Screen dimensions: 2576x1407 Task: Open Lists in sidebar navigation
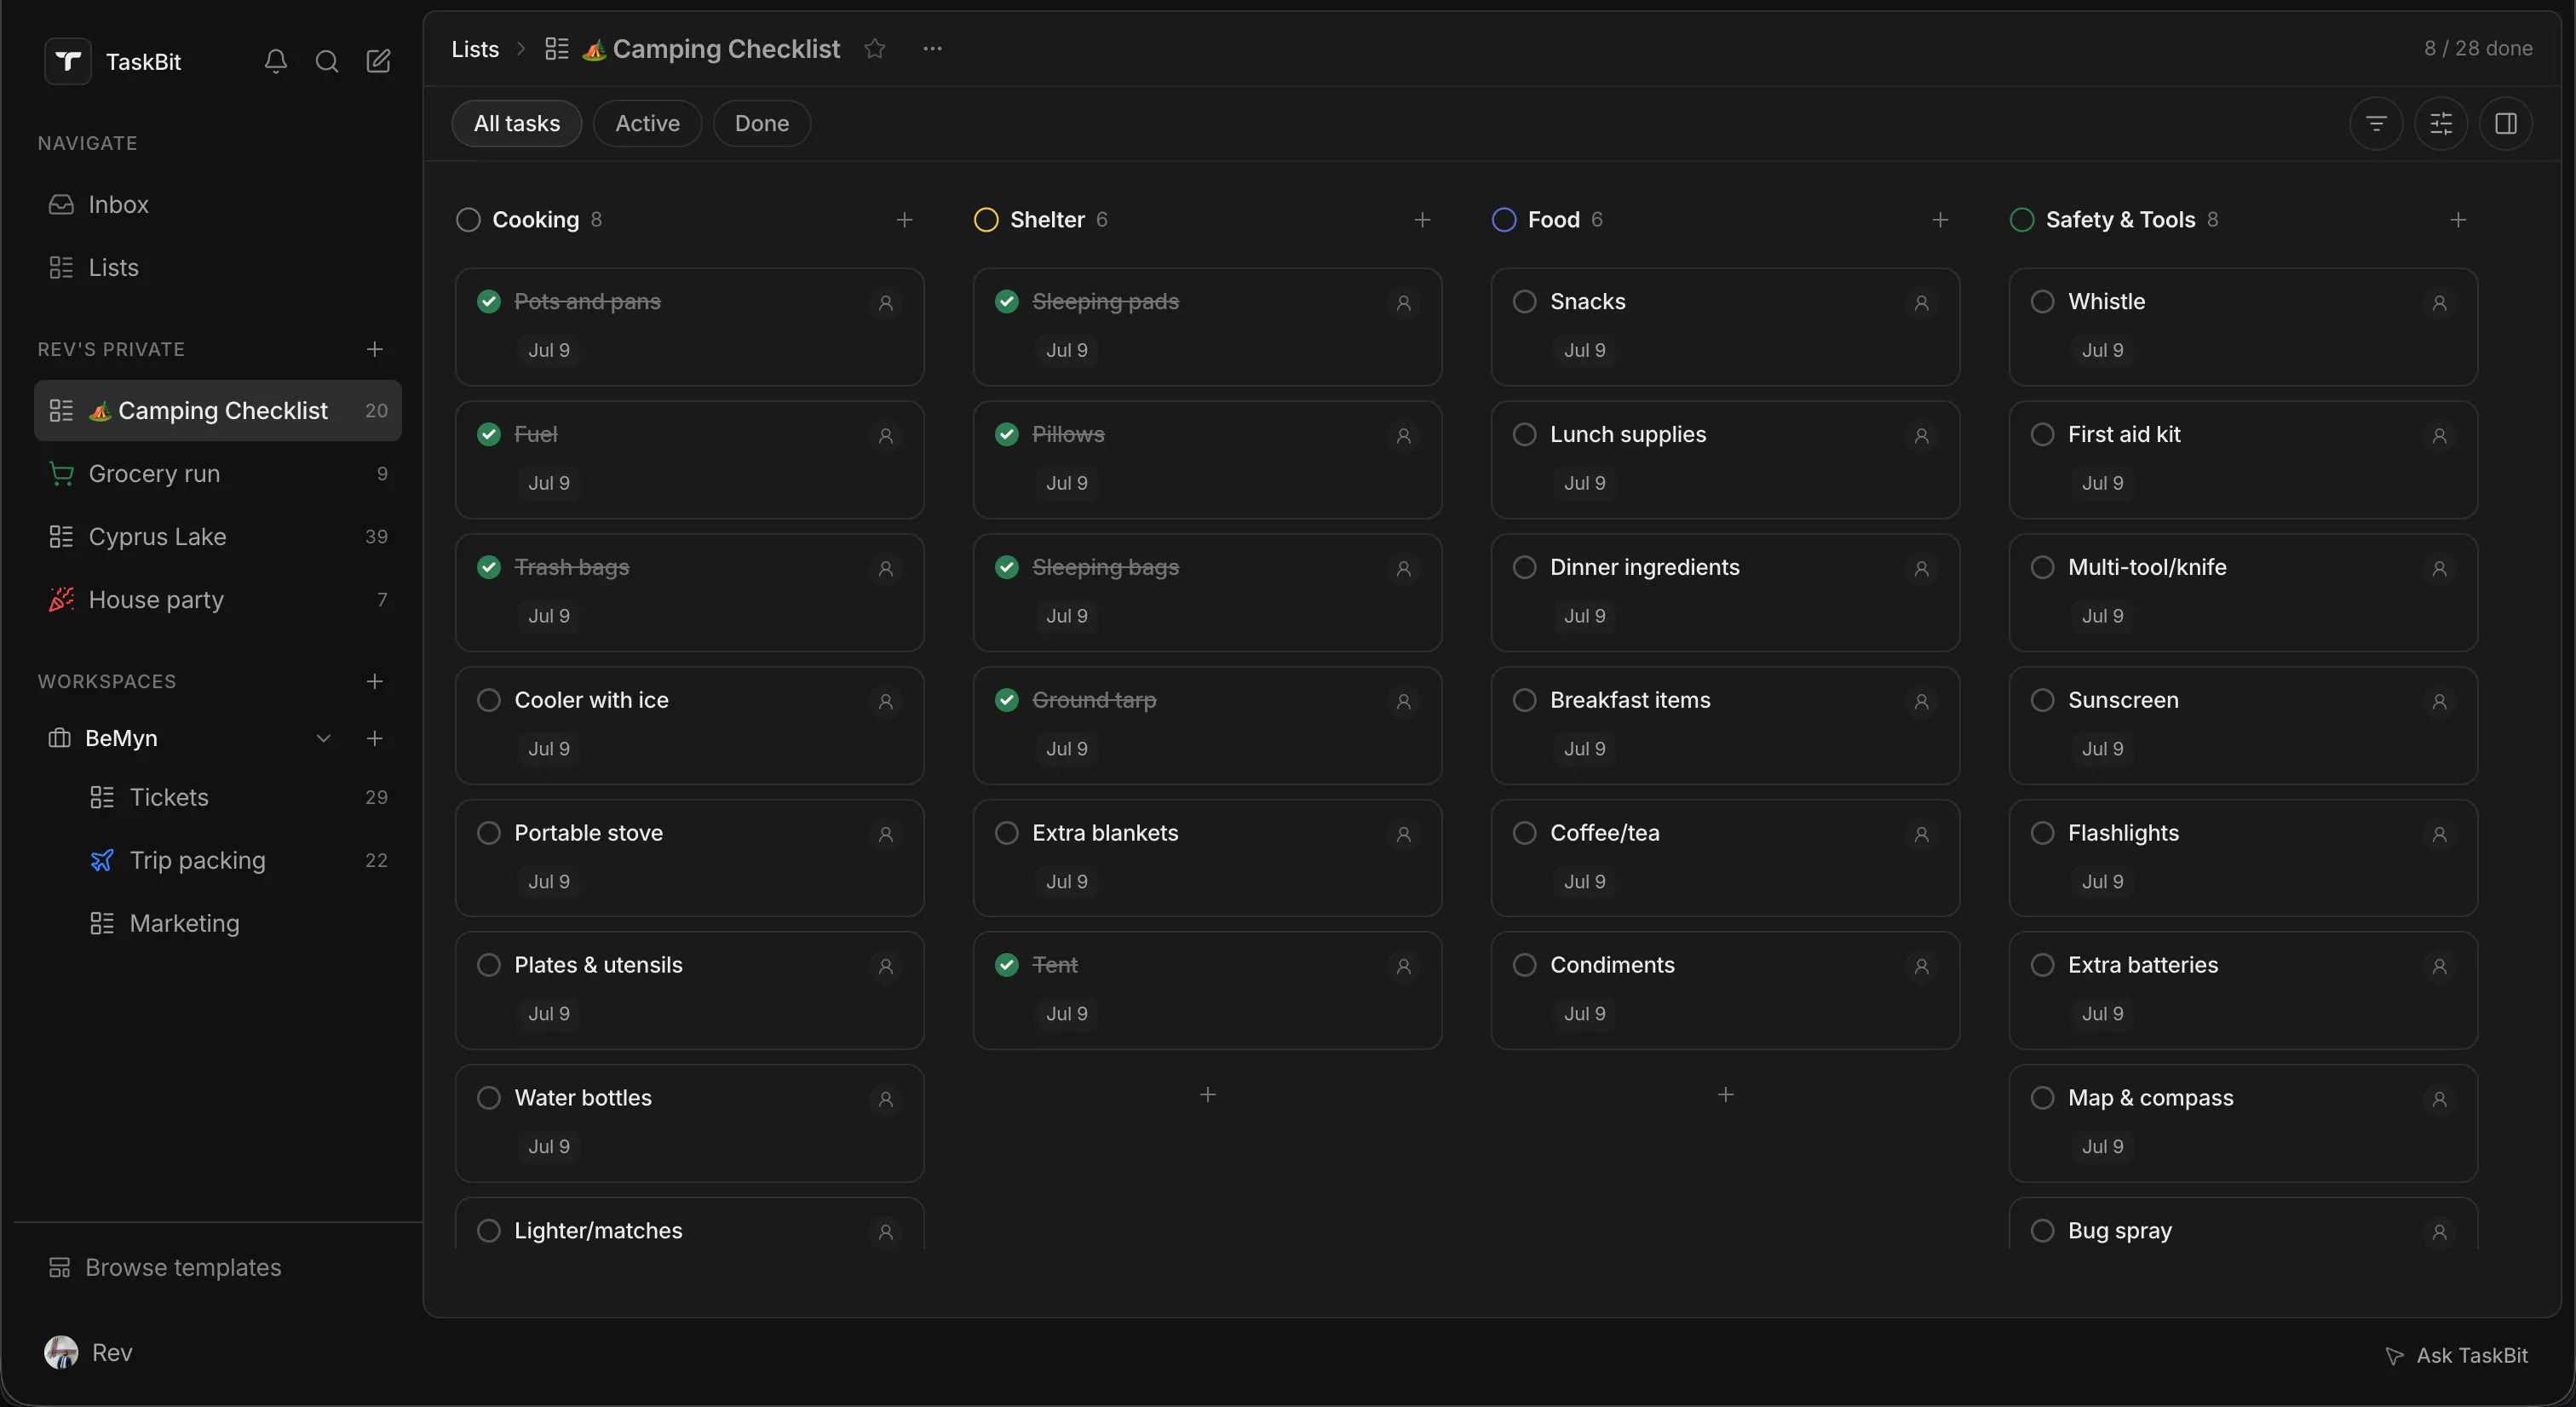pyautogui.click(x=218, y=267)
